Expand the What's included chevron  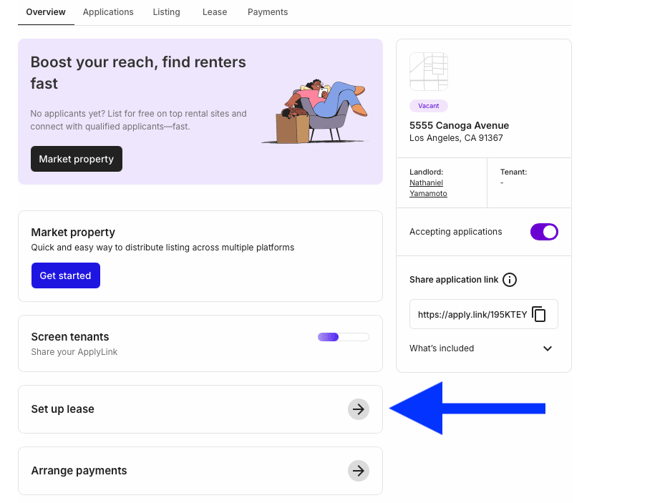[547, 348]
